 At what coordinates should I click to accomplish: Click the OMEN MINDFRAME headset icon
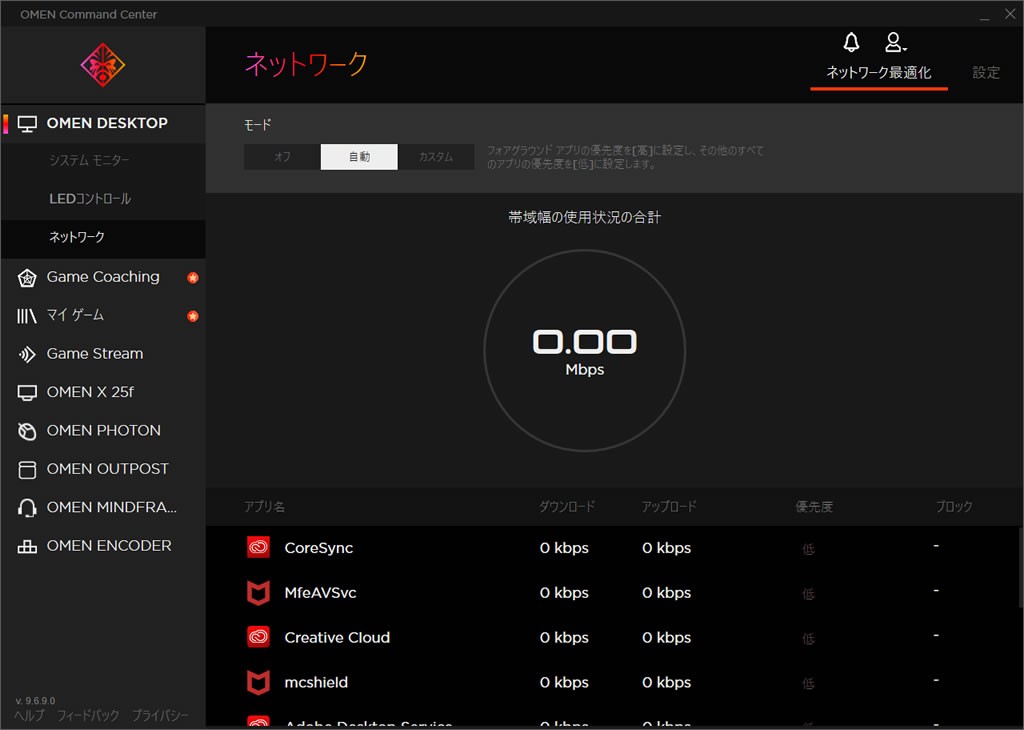coord(27,508)
